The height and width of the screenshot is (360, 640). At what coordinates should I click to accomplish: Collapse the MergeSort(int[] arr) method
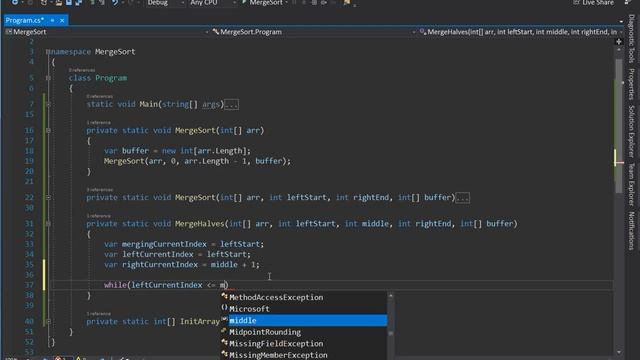click(48, 131)
